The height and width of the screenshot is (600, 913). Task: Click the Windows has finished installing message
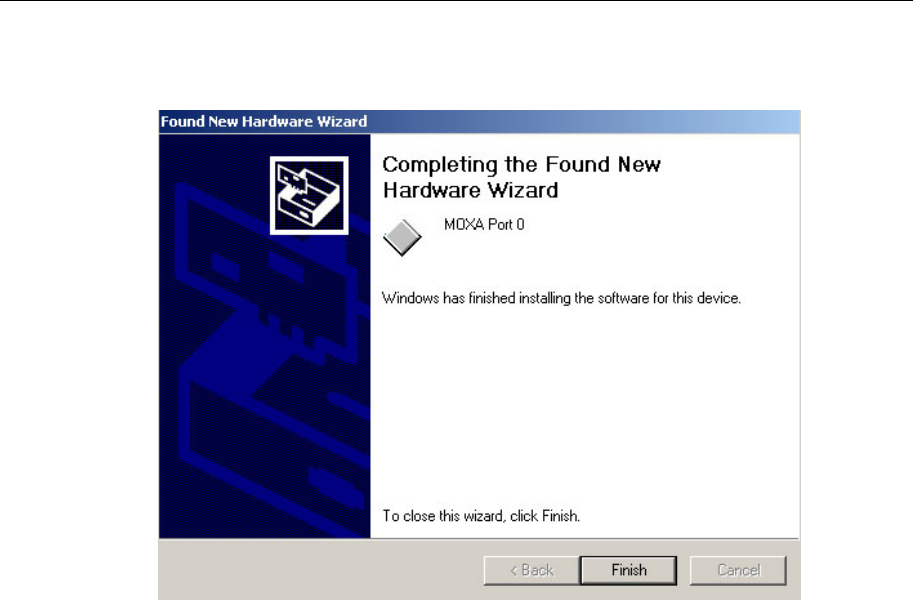561,298
